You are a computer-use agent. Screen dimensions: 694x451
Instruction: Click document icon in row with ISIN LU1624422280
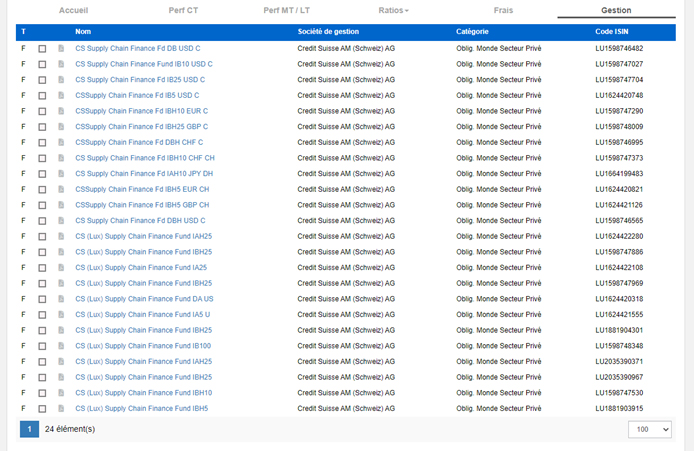coord(61,236)
